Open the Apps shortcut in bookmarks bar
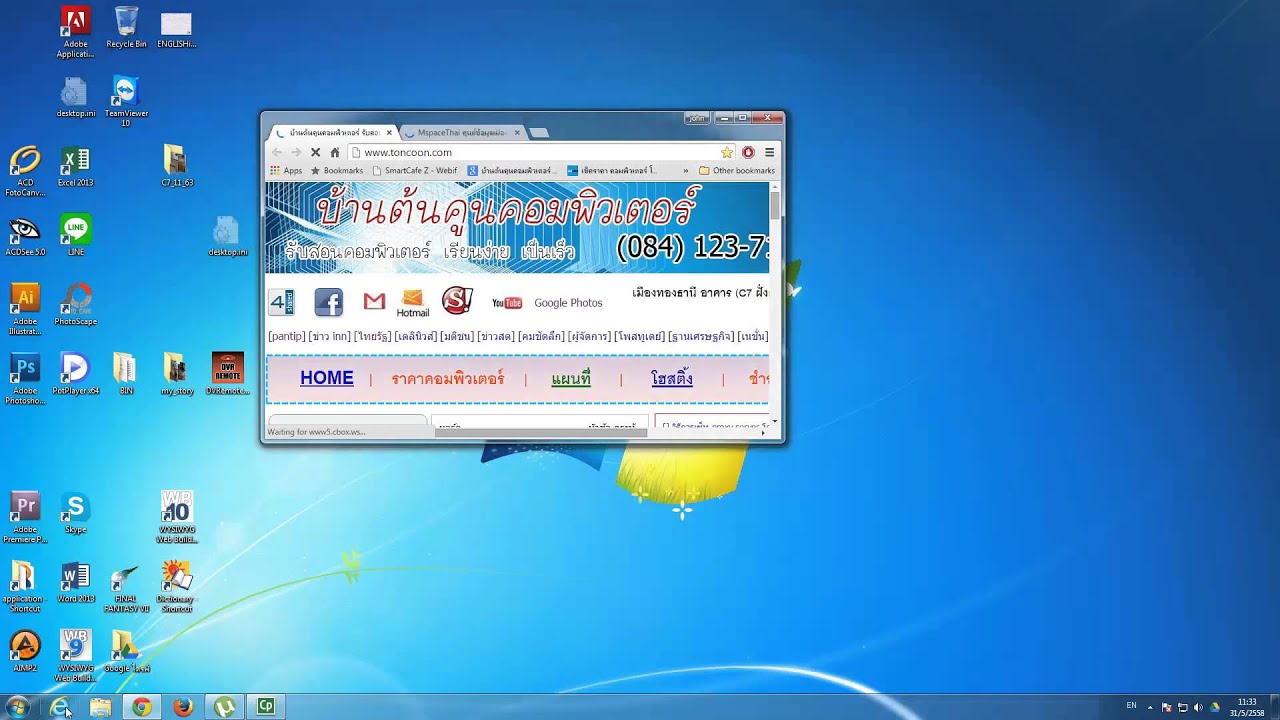 click(286, 171)
